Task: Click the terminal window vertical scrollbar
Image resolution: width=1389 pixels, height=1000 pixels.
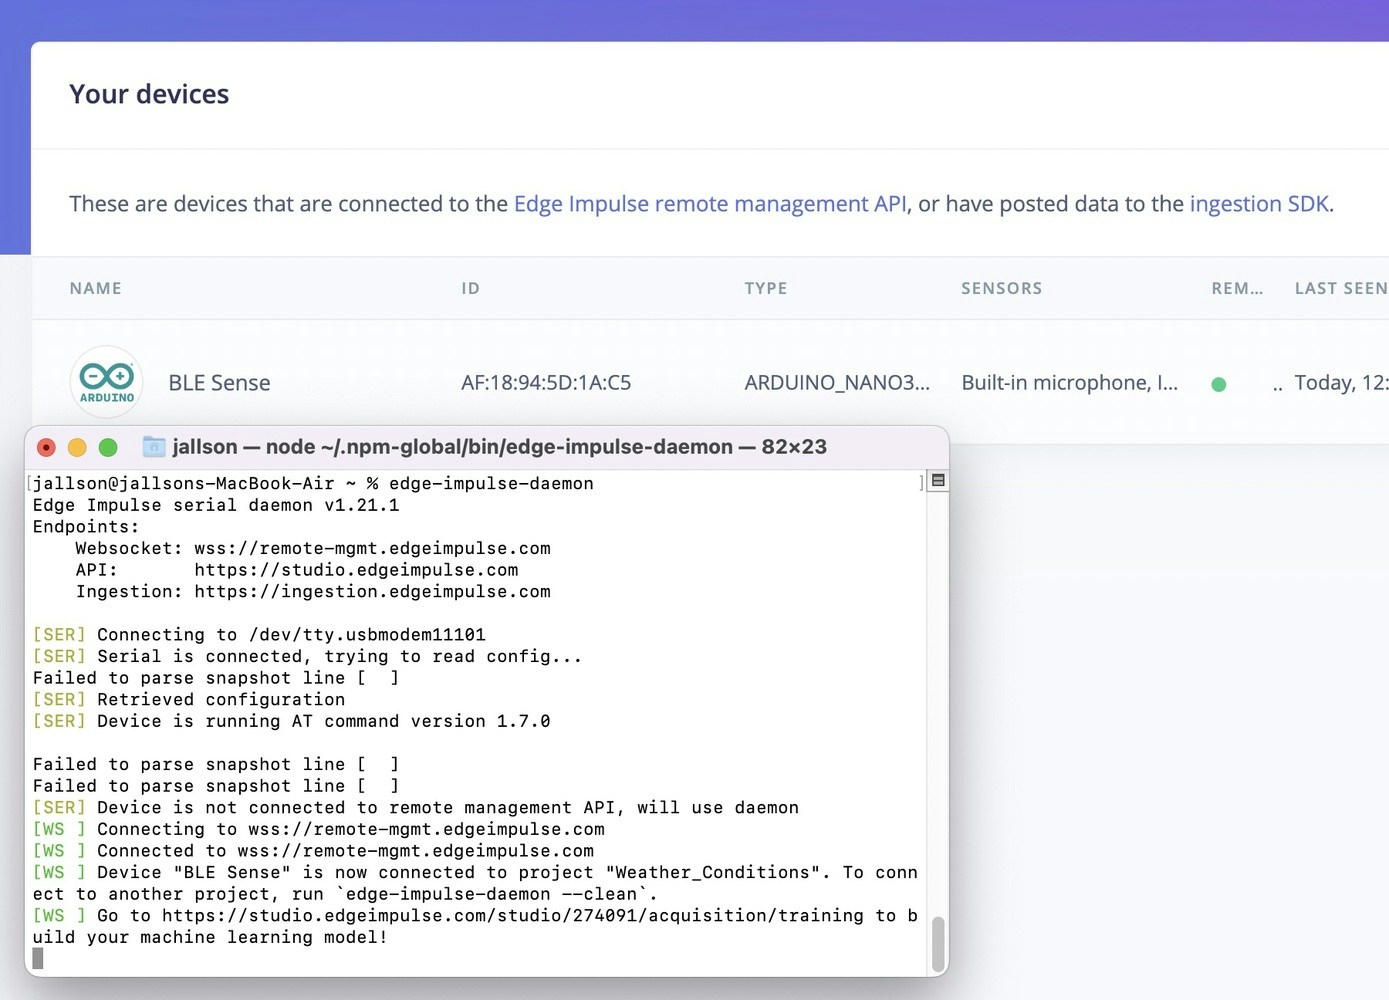Action: tap(938, 944)
